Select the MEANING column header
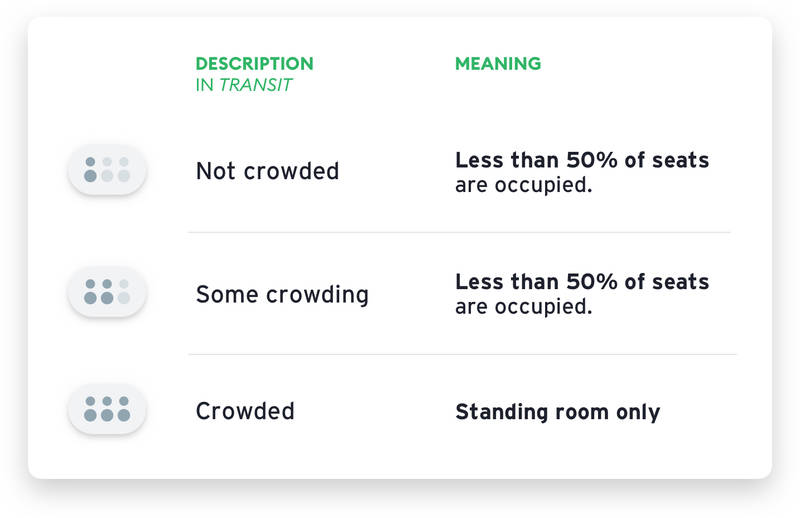This screenshot has height=518, width=800. pyautogui.click(x=498, y=64)
